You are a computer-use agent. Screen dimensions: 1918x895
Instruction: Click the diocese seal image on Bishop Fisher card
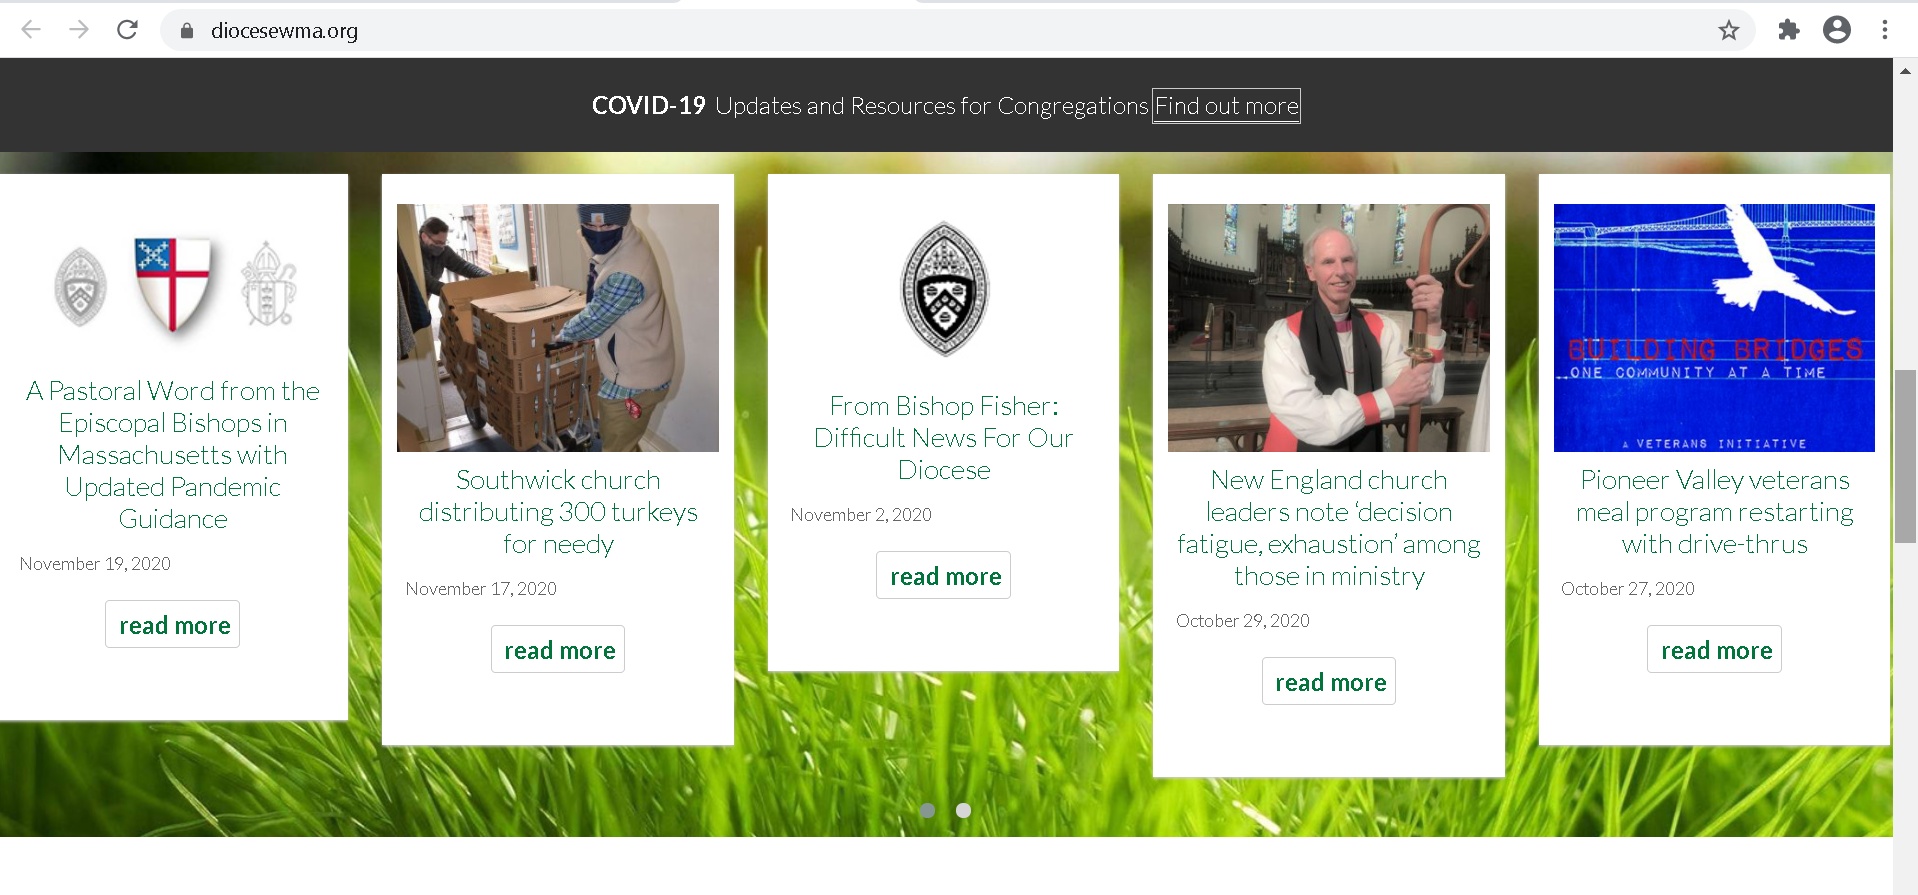(944, 289)
